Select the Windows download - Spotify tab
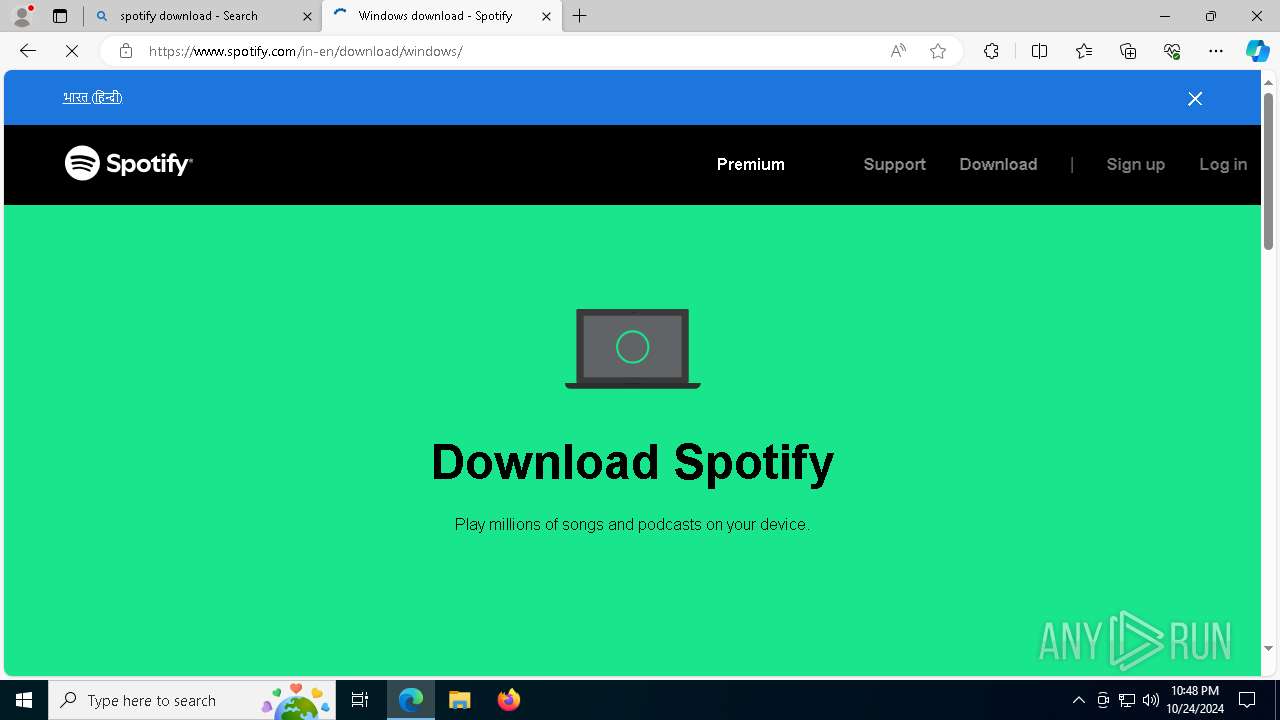This screenshot has height=720, width=1280. click(441, 16)
